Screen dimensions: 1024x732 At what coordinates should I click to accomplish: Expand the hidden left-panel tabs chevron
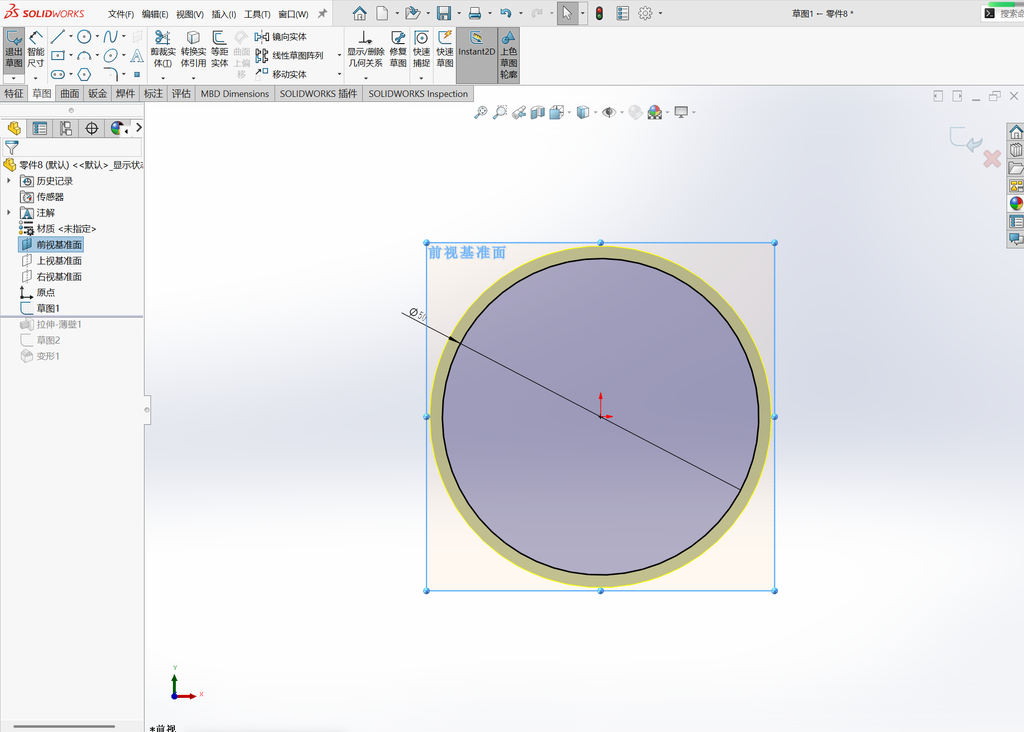click(138, 128)
